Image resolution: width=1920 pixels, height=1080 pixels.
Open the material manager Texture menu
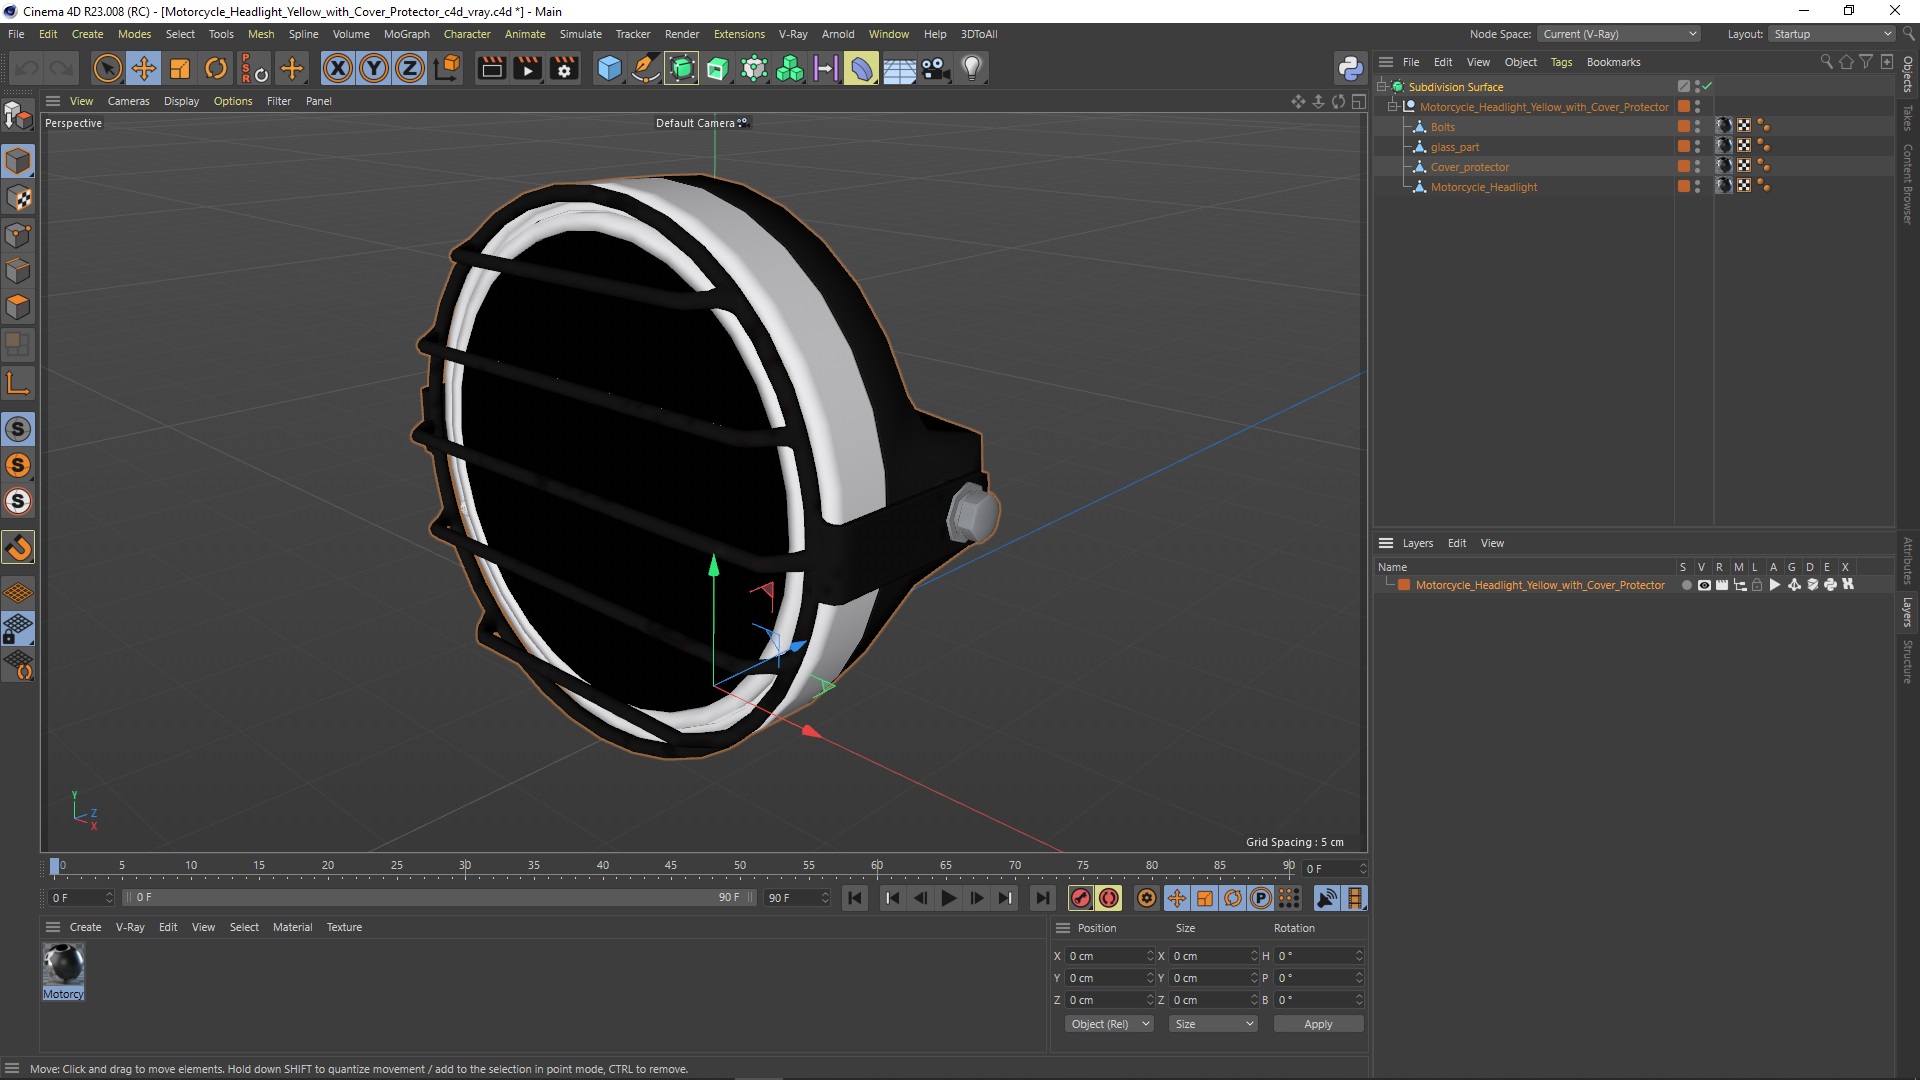coord(344,927)
